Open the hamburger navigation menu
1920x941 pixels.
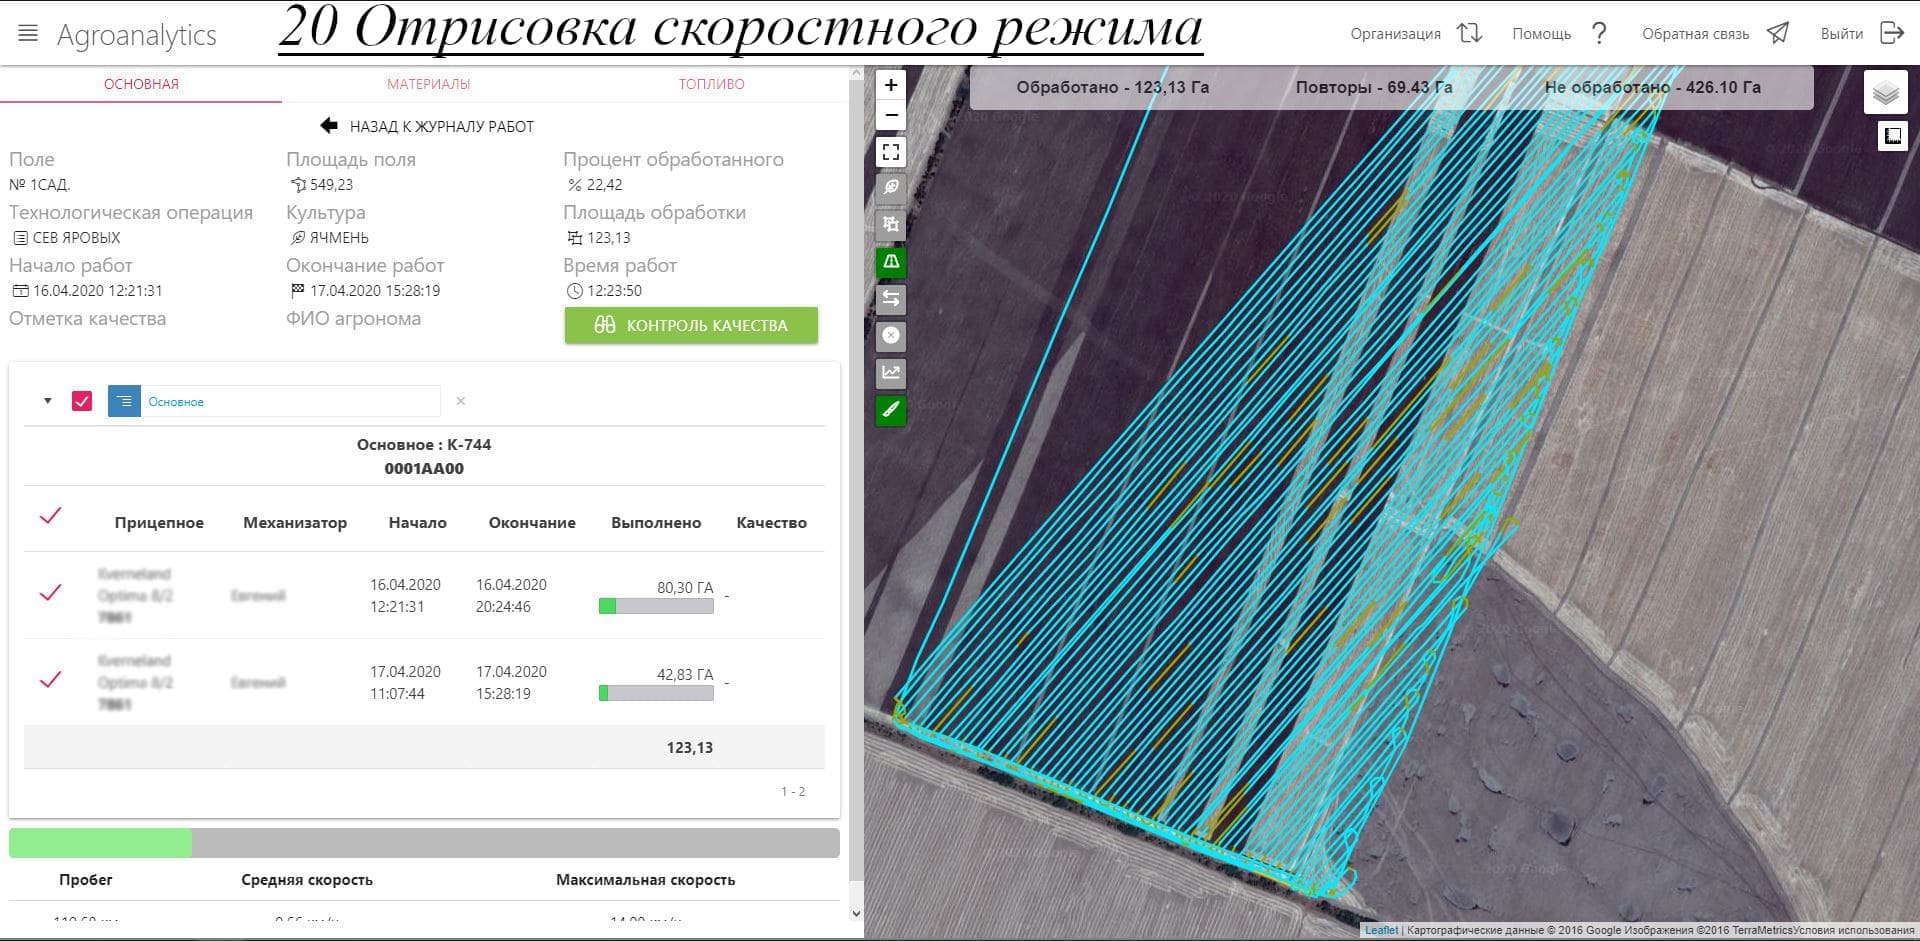tap(28, 34)
